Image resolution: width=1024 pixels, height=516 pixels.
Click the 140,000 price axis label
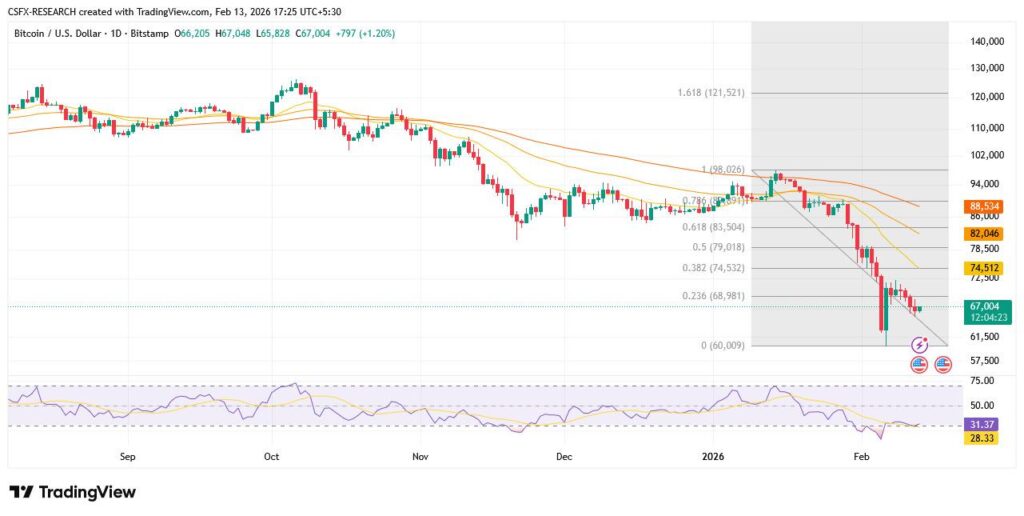[x=985, y=42]
